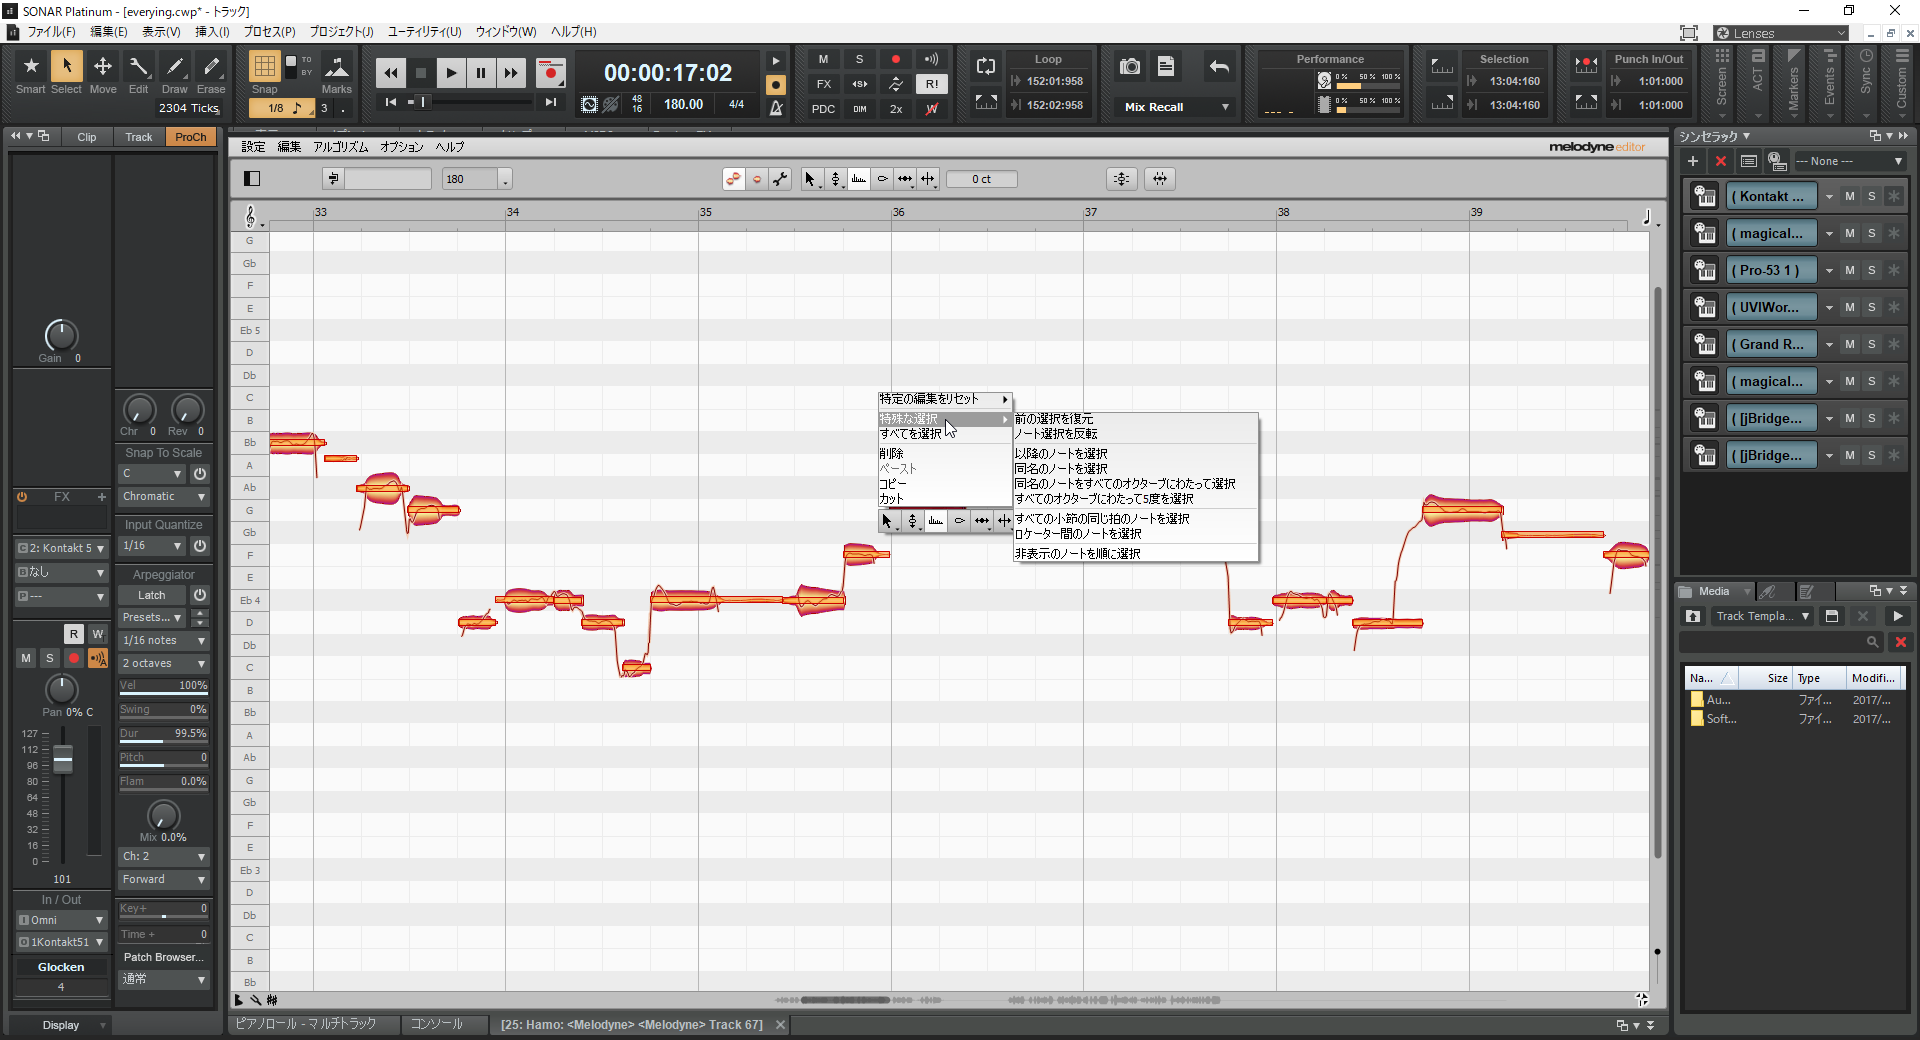Click the Mix Recall undo arrow
This screenshot has height=1040, width=1920.
pyautogui.click(x=1219, y=66)
